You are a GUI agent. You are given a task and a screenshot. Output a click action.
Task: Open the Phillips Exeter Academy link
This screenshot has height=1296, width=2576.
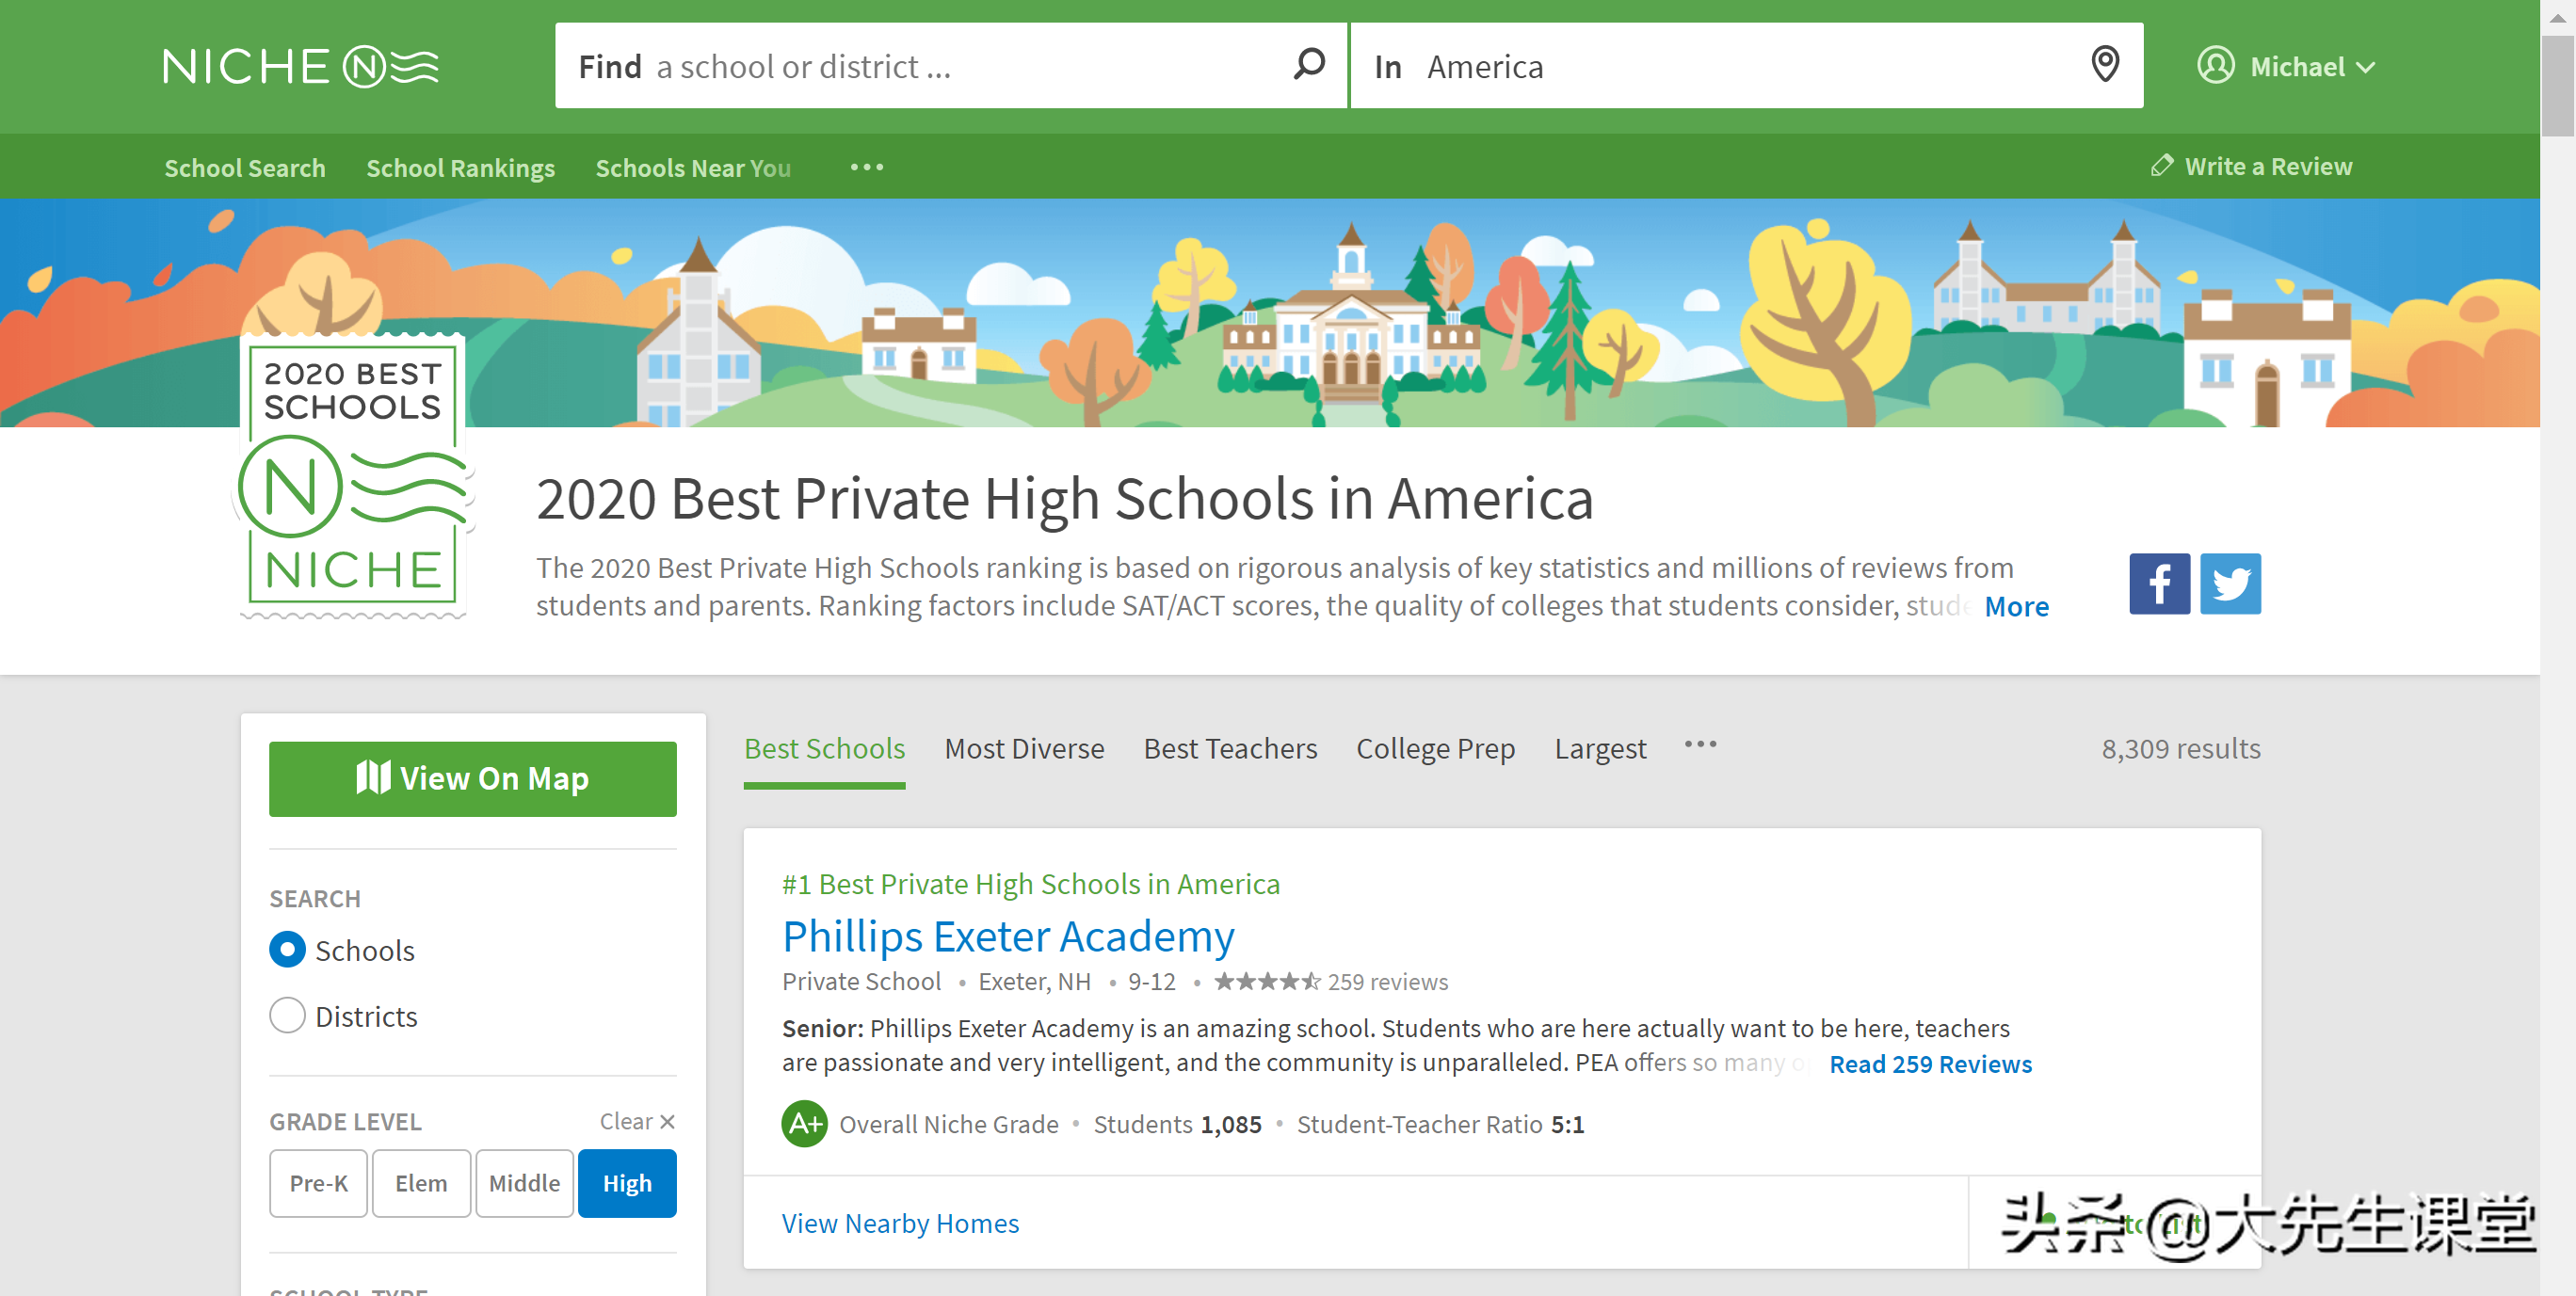click(x=1007, y=936)
